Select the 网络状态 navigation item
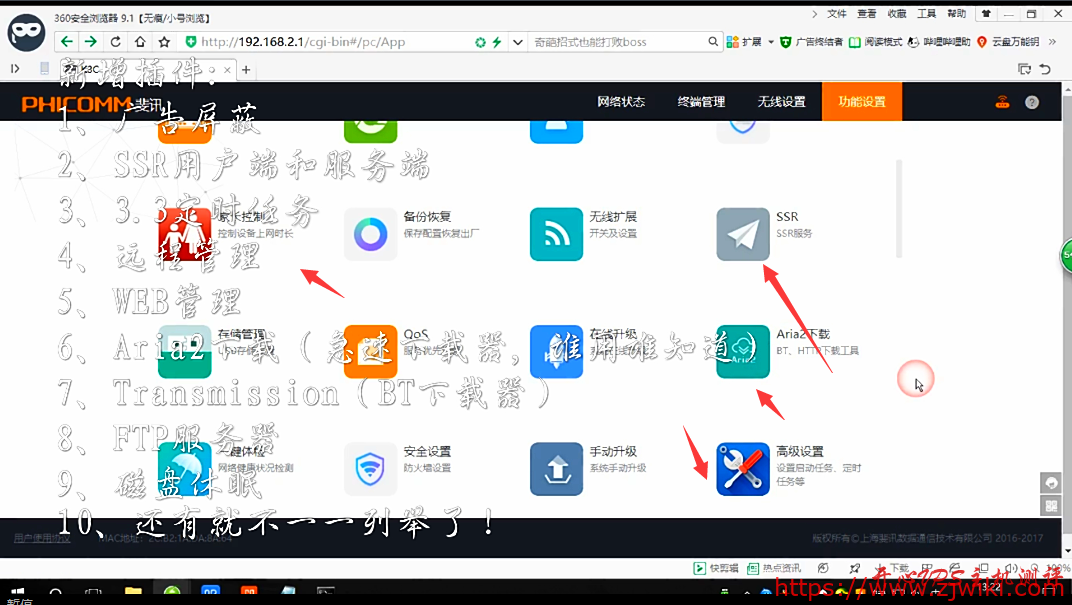 (x=621, y=101)
